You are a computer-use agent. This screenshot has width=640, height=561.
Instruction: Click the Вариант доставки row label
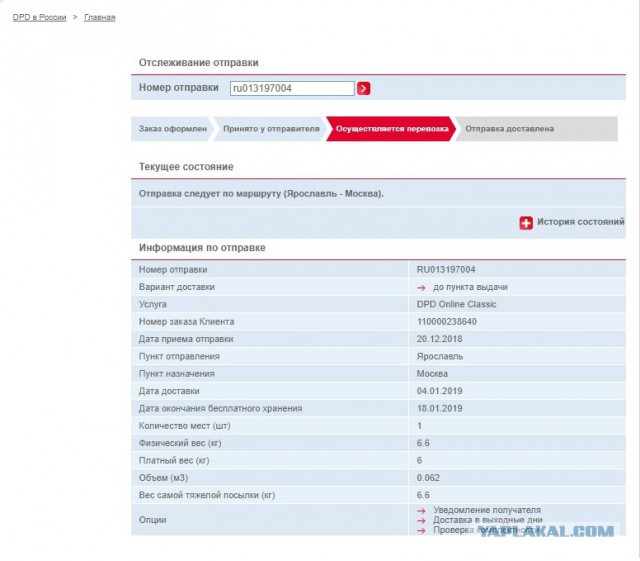point(176,287)
